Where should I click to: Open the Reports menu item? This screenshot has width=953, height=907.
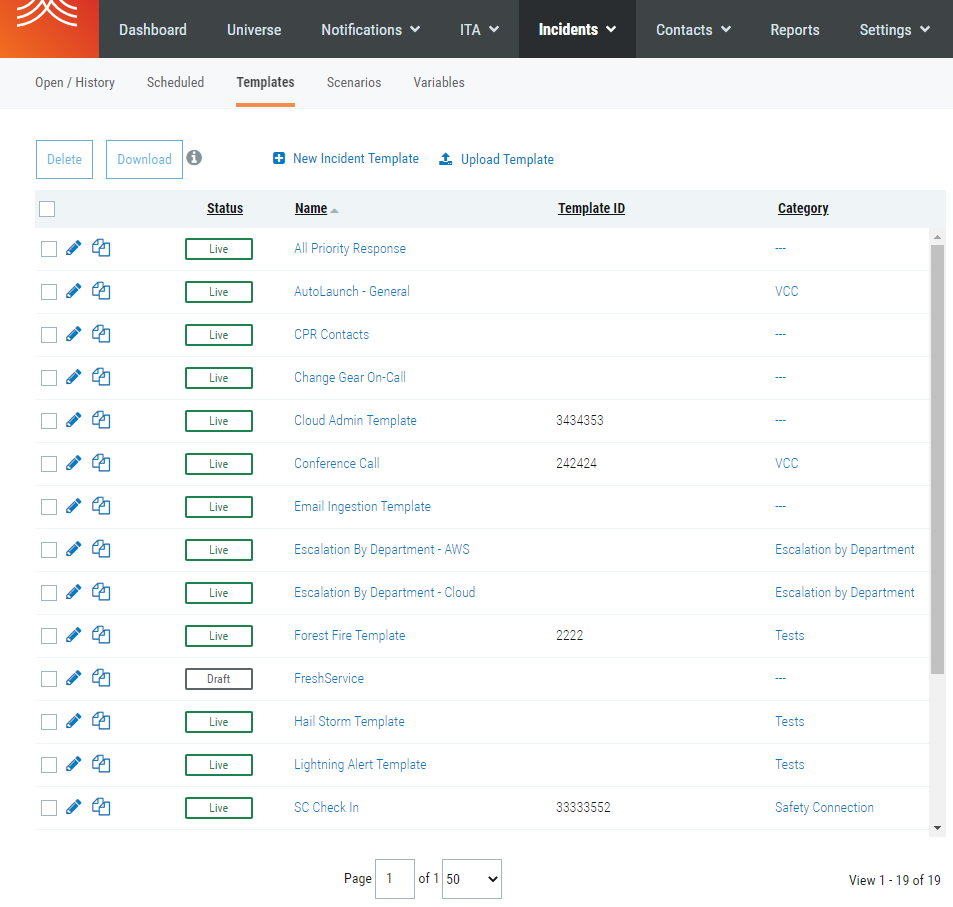(795, 30)
